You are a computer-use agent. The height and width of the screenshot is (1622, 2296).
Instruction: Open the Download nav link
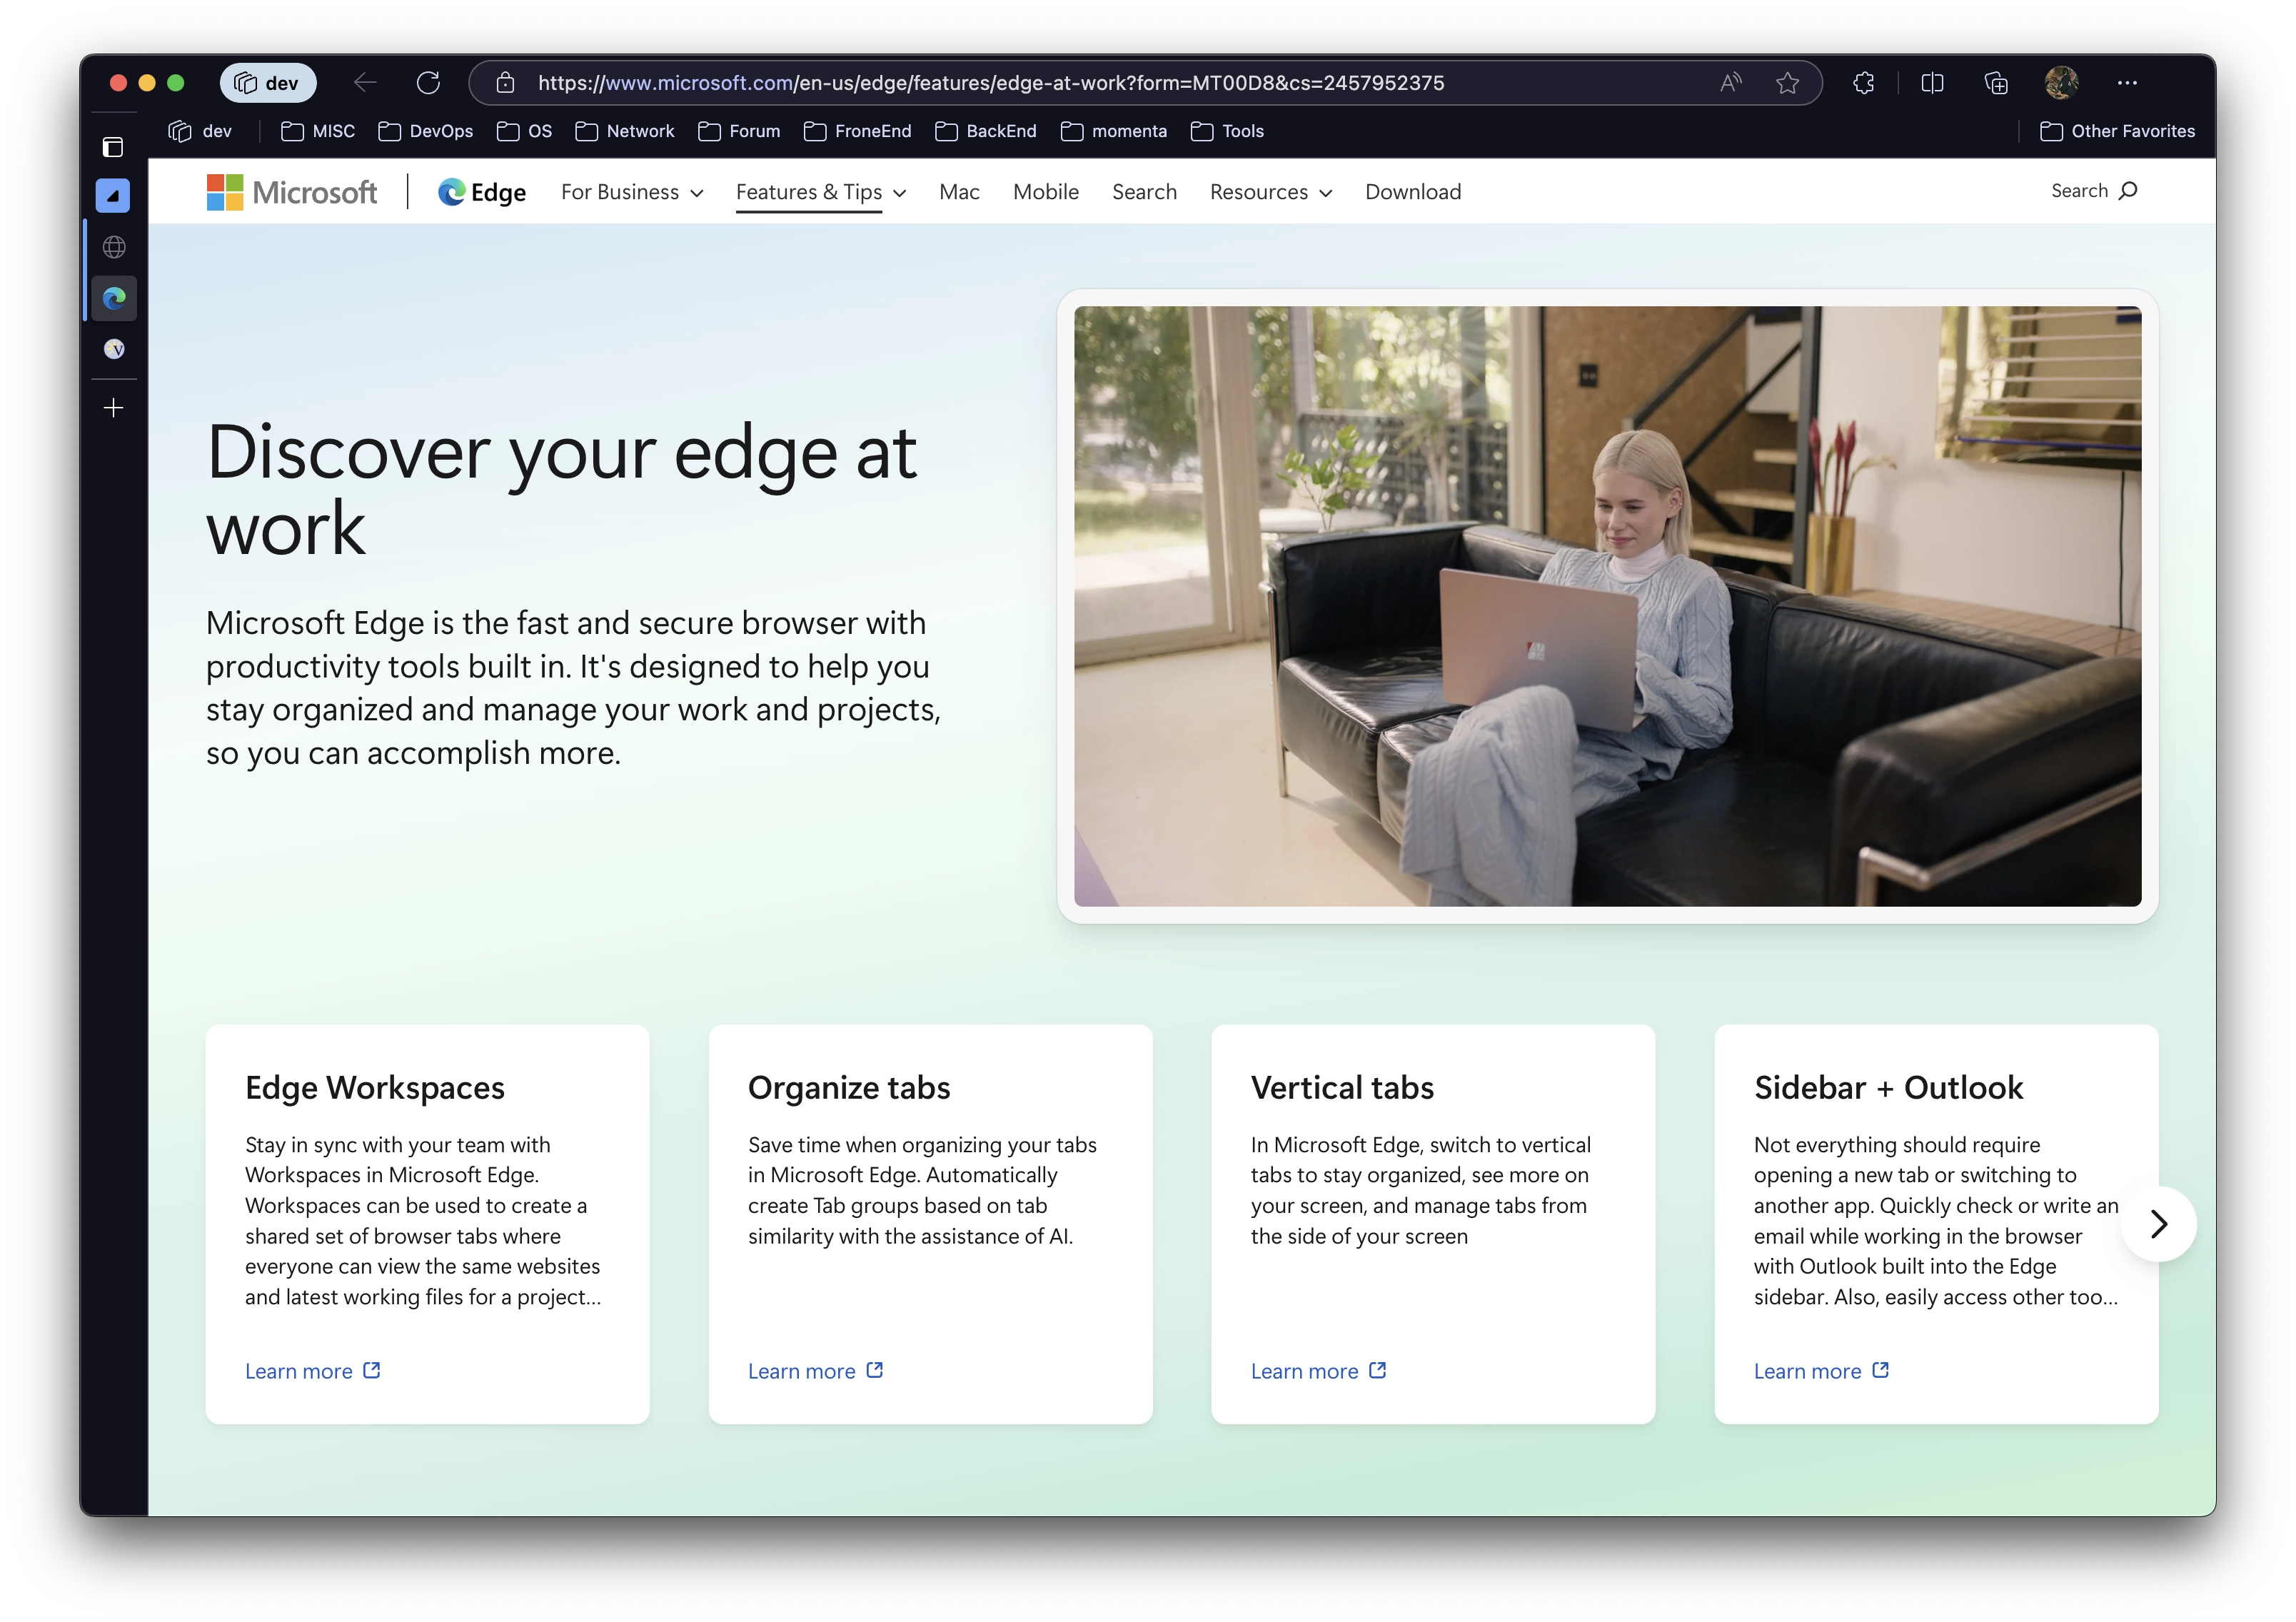[1412, 192]
